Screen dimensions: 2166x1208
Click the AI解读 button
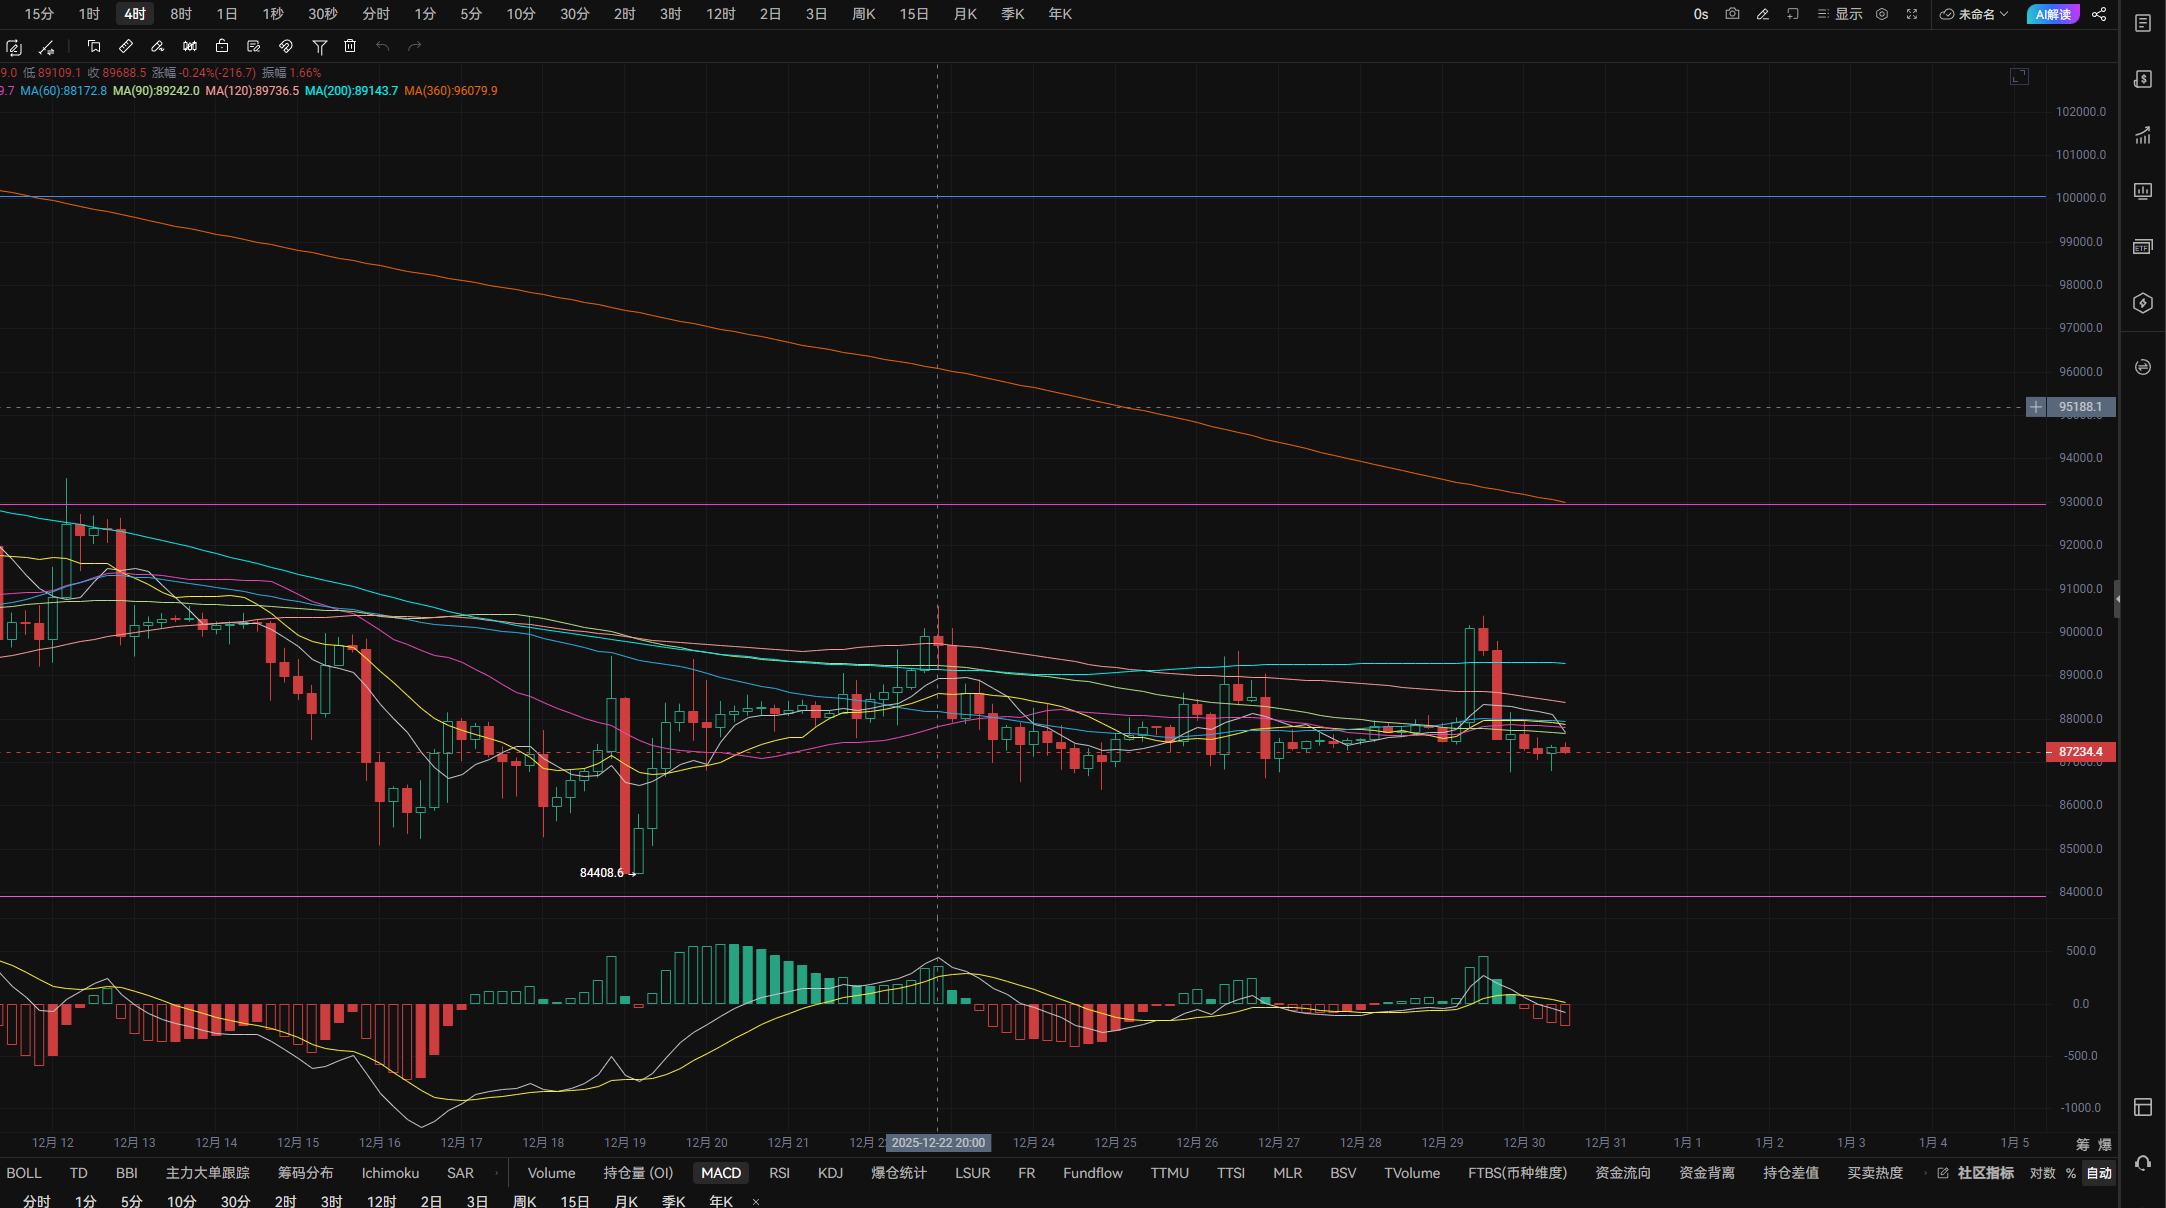tap(2052, 14)
